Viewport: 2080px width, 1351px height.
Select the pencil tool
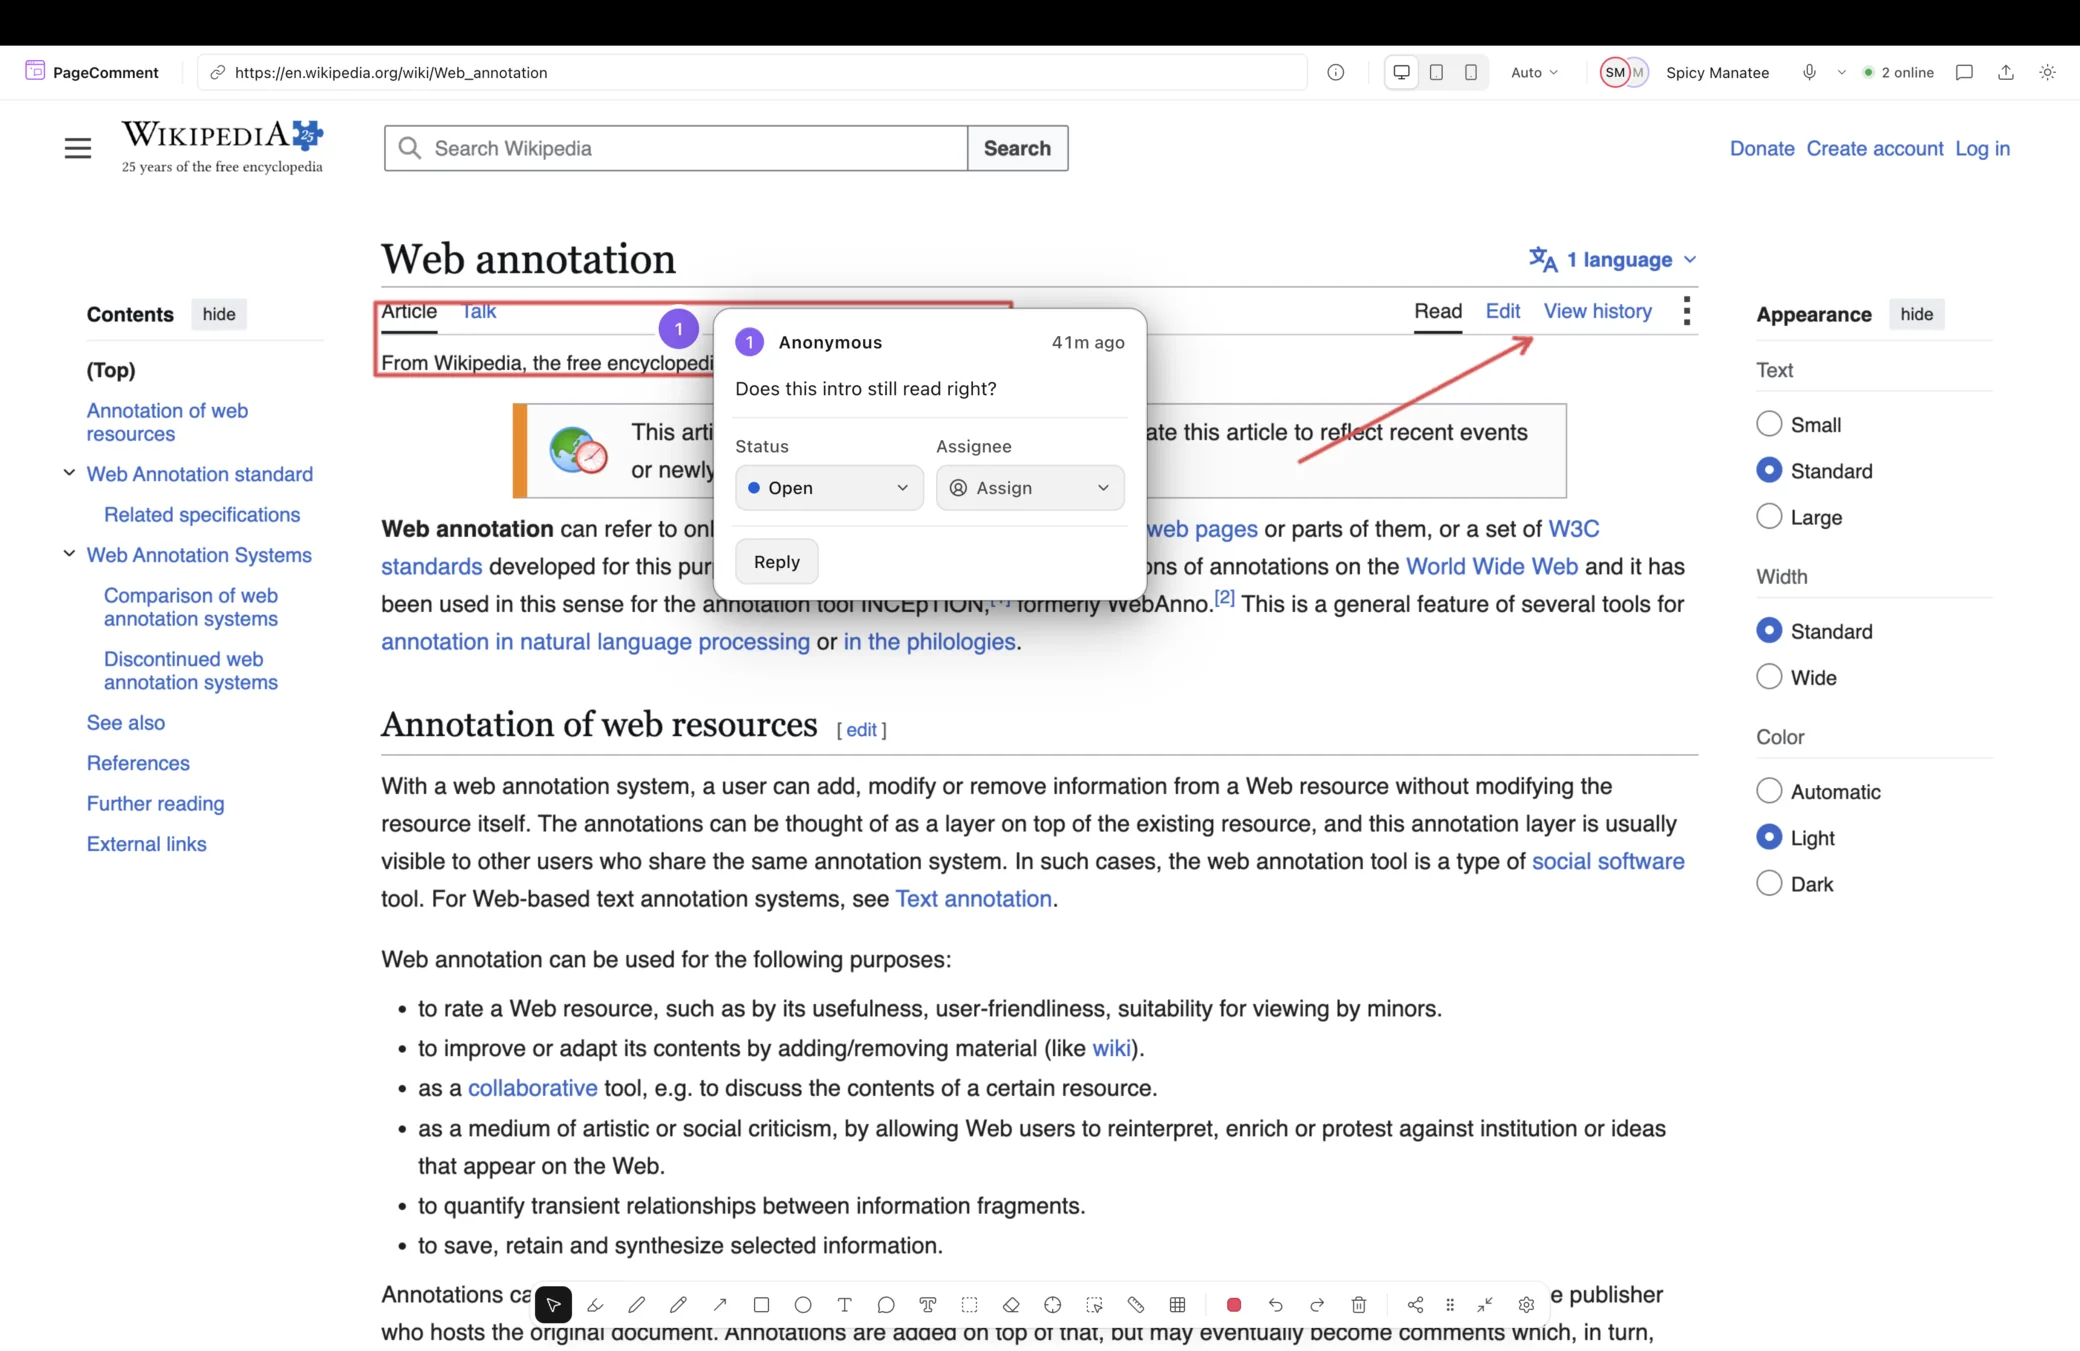(x=678, y=1304)
